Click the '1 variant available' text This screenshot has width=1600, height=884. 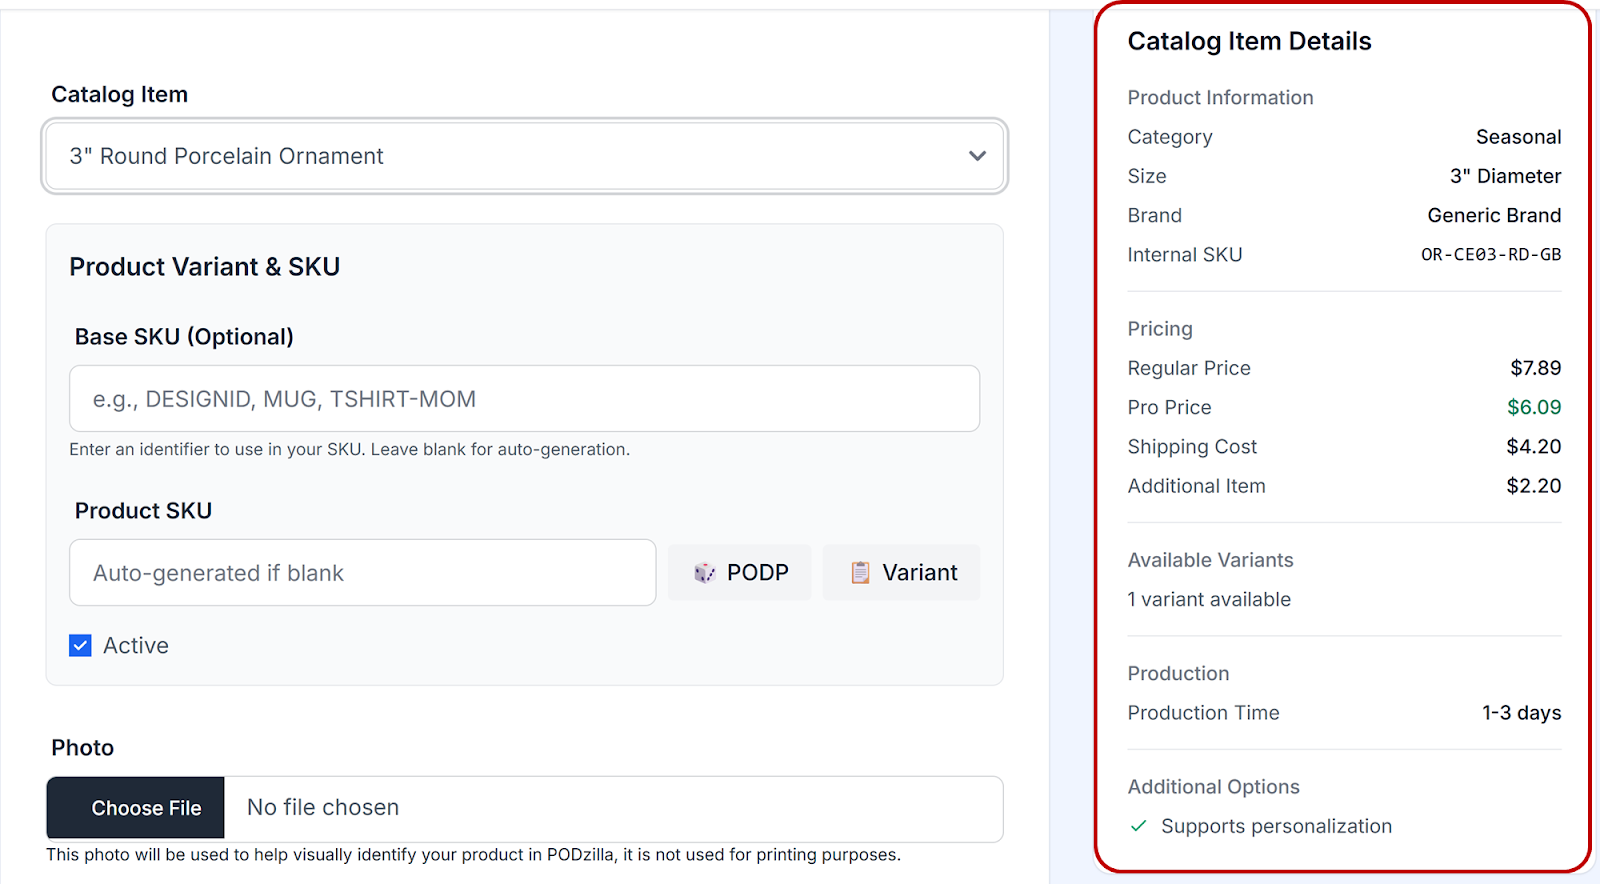1209,600
